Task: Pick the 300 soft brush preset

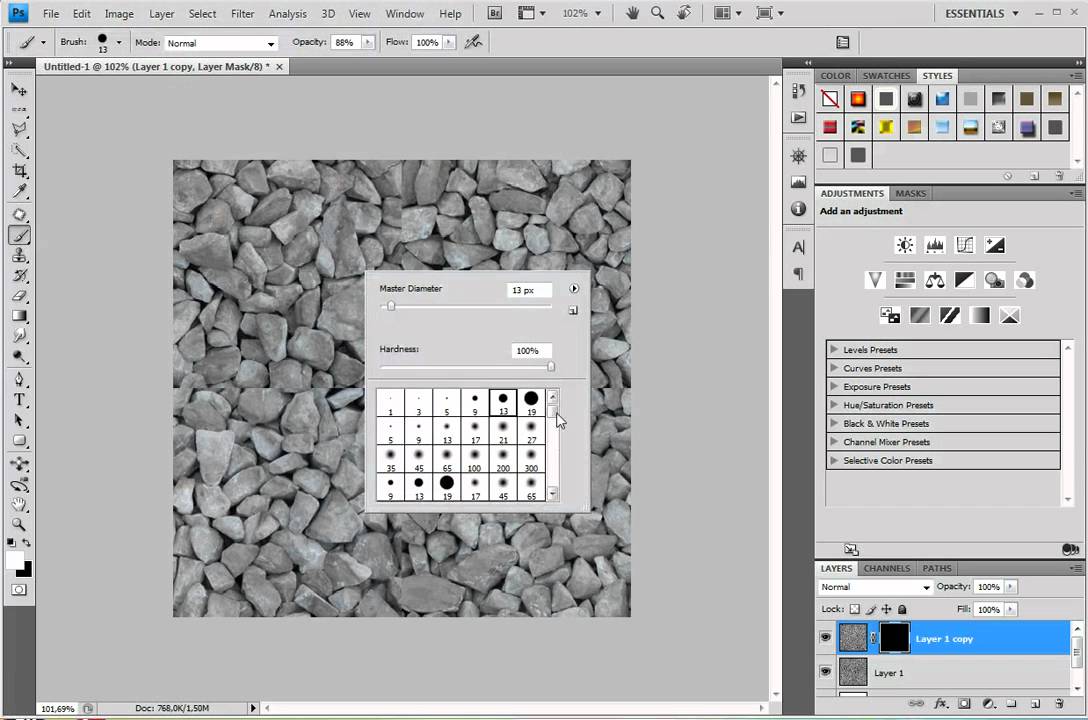Action: tap(531, 458)
